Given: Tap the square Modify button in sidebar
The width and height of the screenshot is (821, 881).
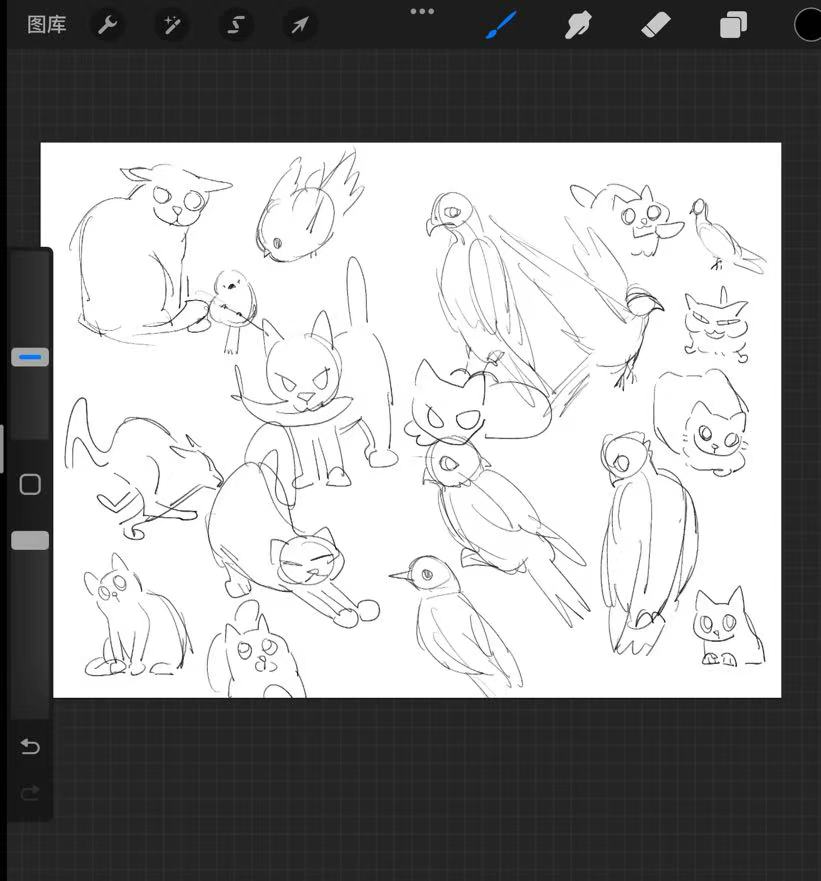Looking at the screenshot, I should point(30,485).
